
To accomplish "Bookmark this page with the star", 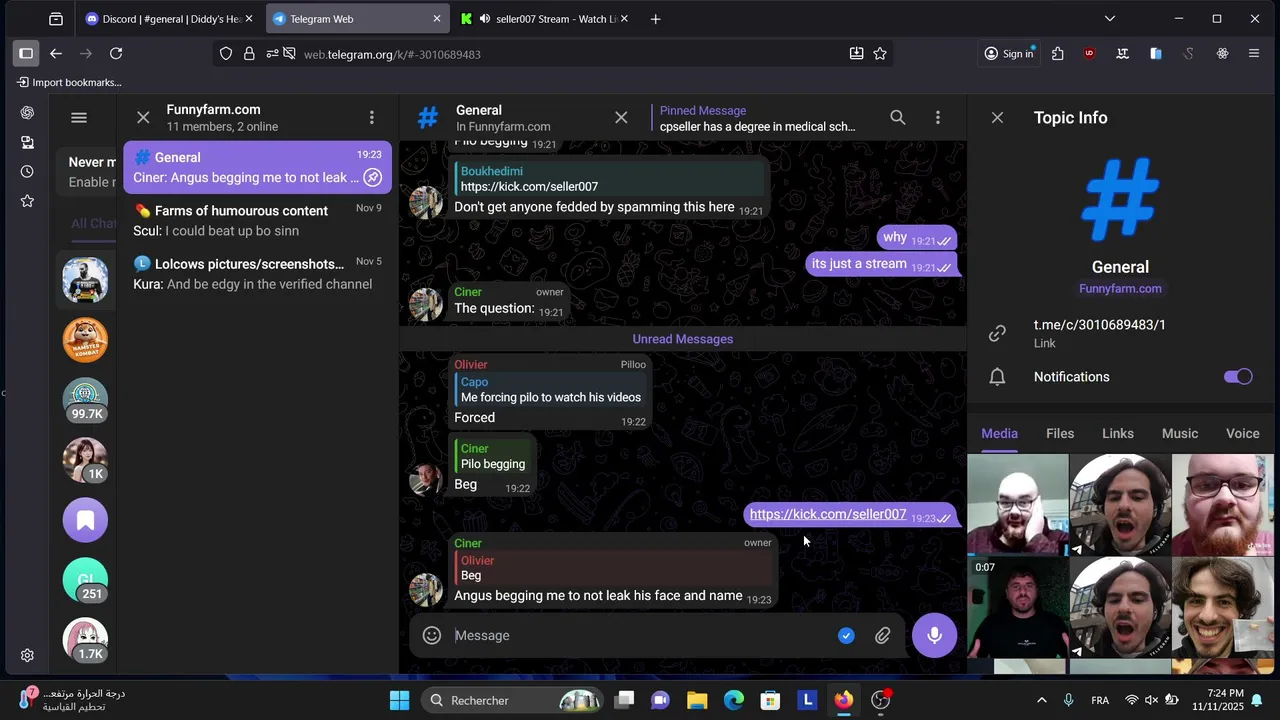I will pos(880,54).
